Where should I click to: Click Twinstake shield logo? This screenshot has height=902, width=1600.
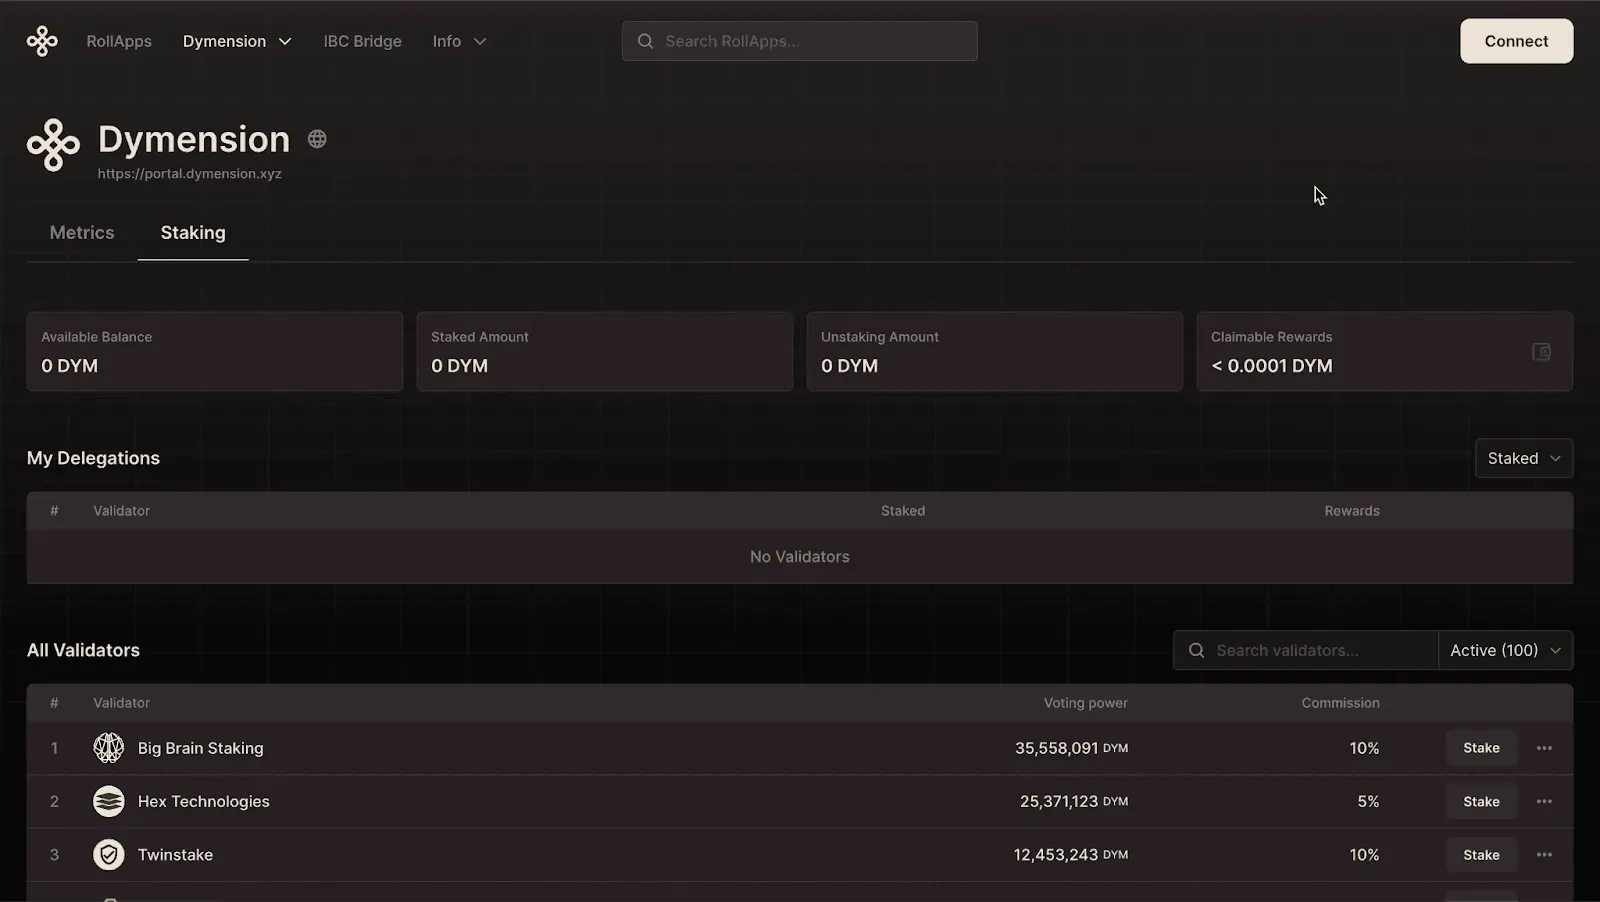[x=109, y=855]
